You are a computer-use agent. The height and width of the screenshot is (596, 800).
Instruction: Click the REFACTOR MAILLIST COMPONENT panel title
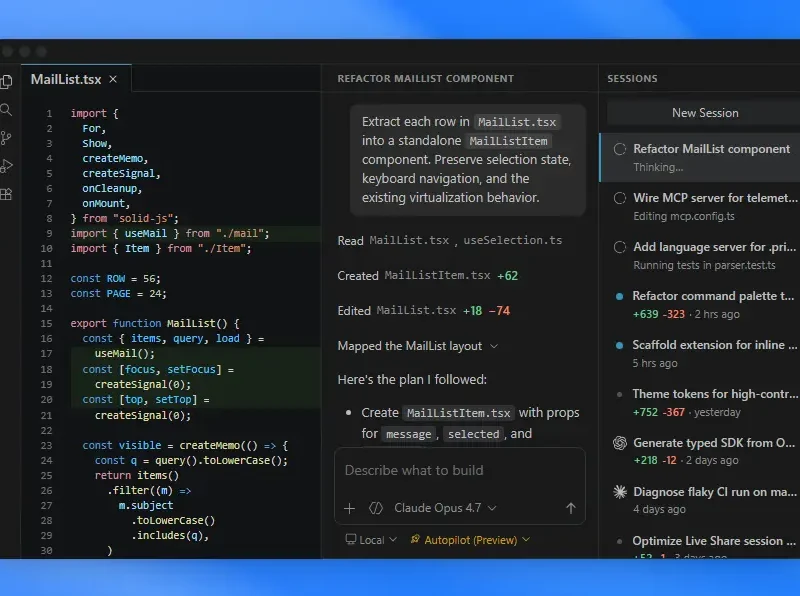(425, 79)
